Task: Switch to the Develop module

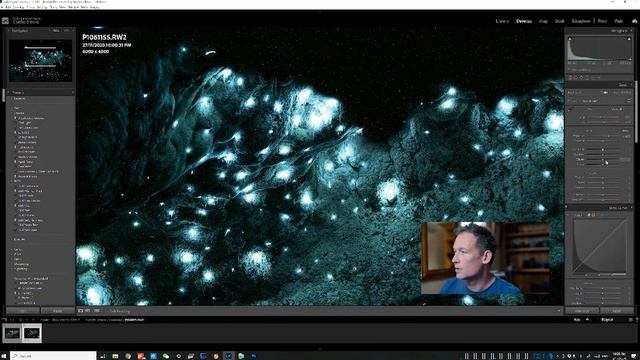Action: (524, 21)
